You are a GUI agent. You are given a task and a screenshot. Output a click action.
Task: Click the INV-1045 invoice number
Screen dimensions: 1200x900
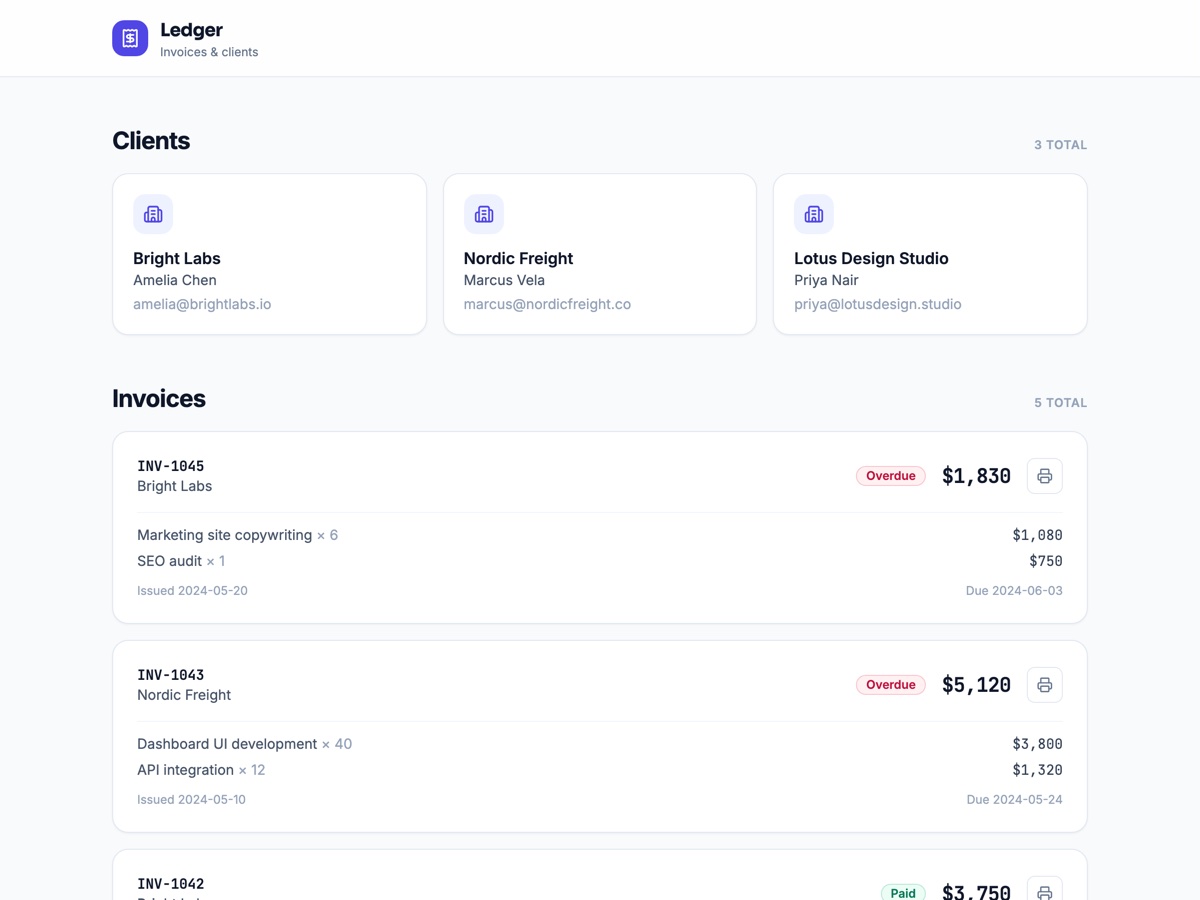point(170,466)
